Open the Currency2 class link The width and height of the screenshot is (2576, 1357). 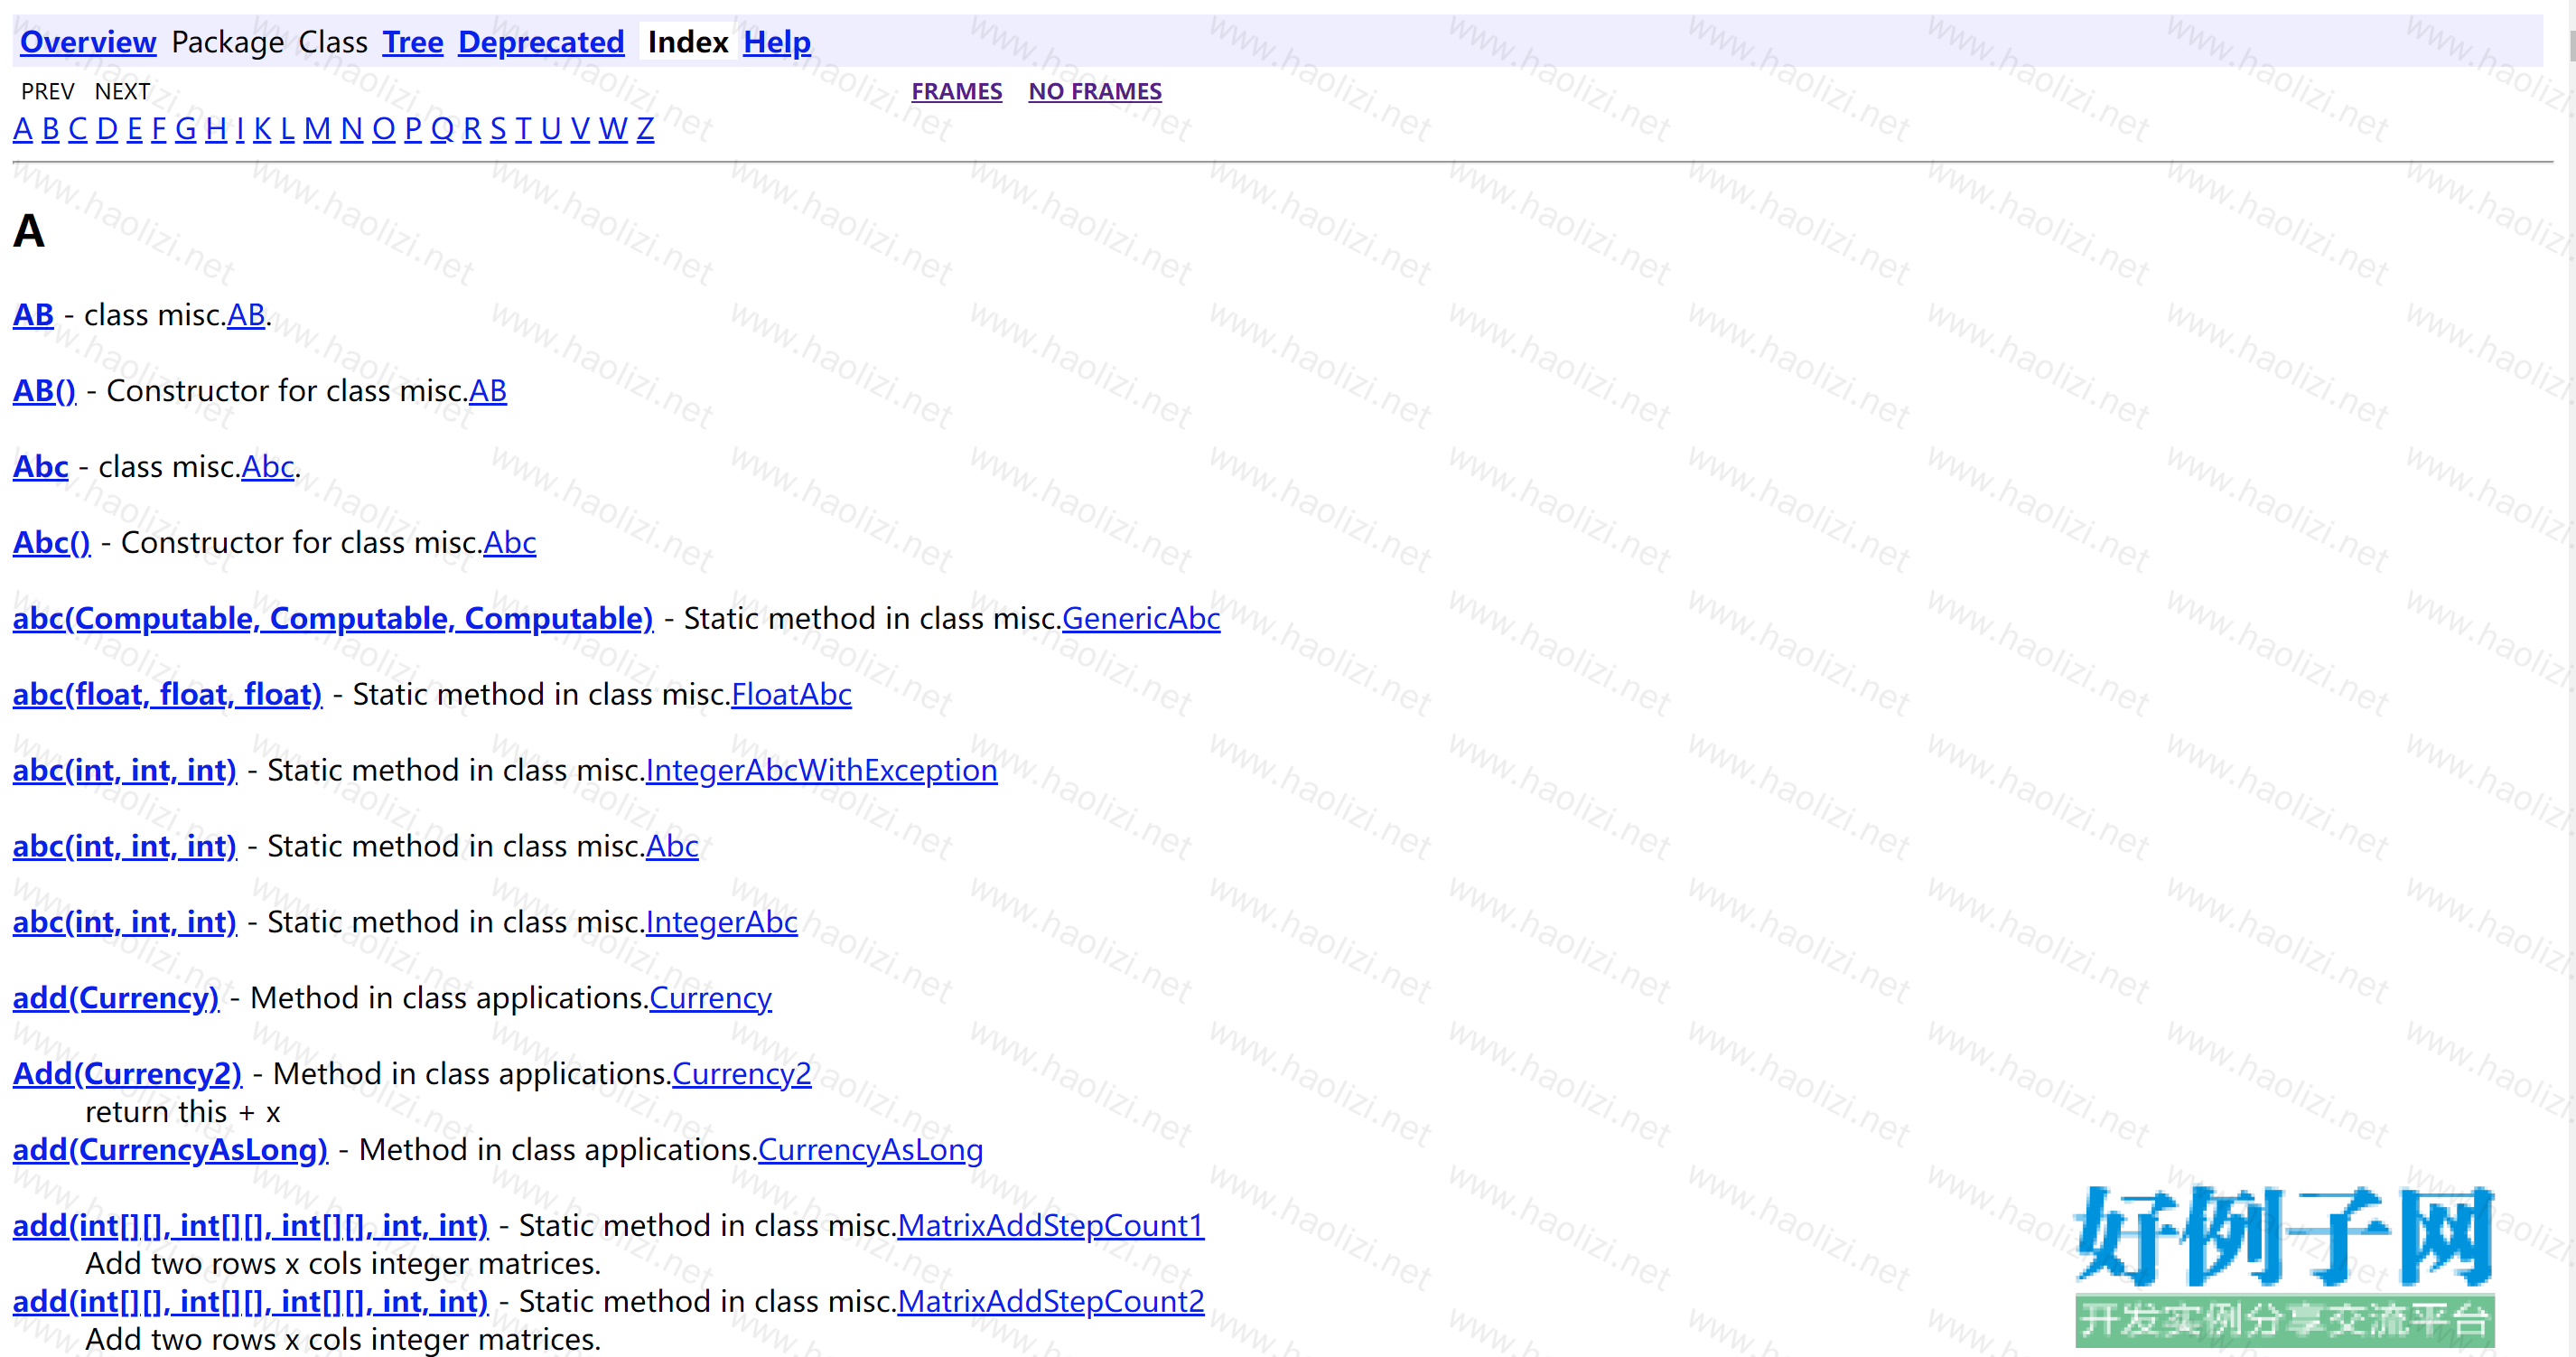[x=741, y=1074]
